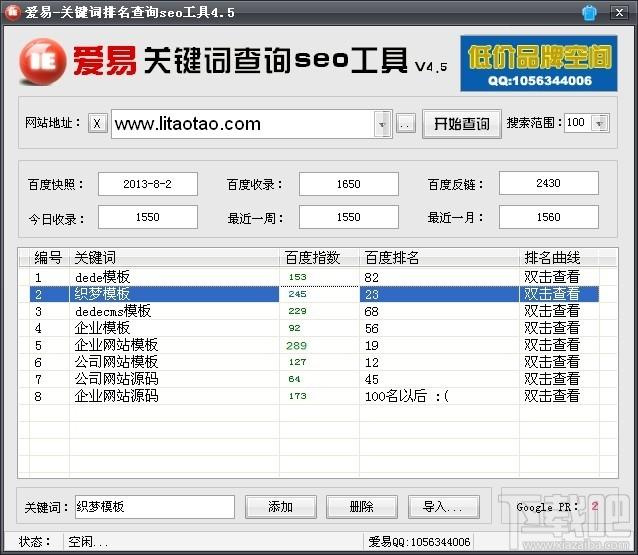Select the 公司网站源码 keyword row
Screen dimensions: 638x555
314,379
